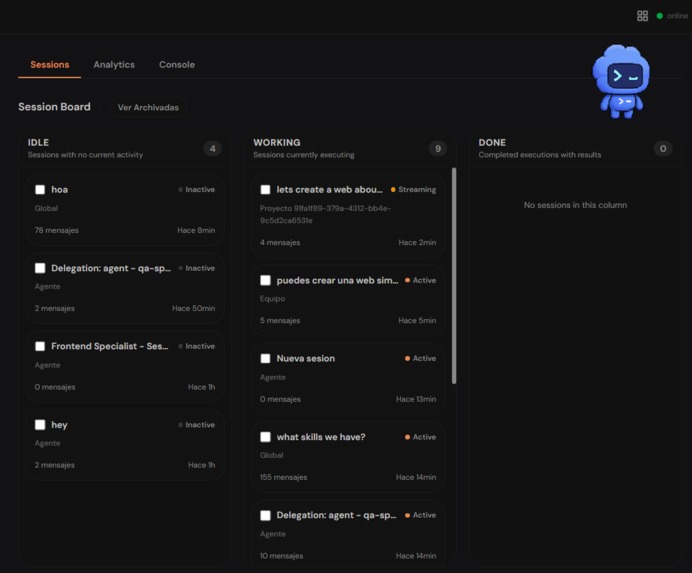Check the 'hoa' session checkbox
The height and width of the screenshot is (573, 692).
point(40,189)
